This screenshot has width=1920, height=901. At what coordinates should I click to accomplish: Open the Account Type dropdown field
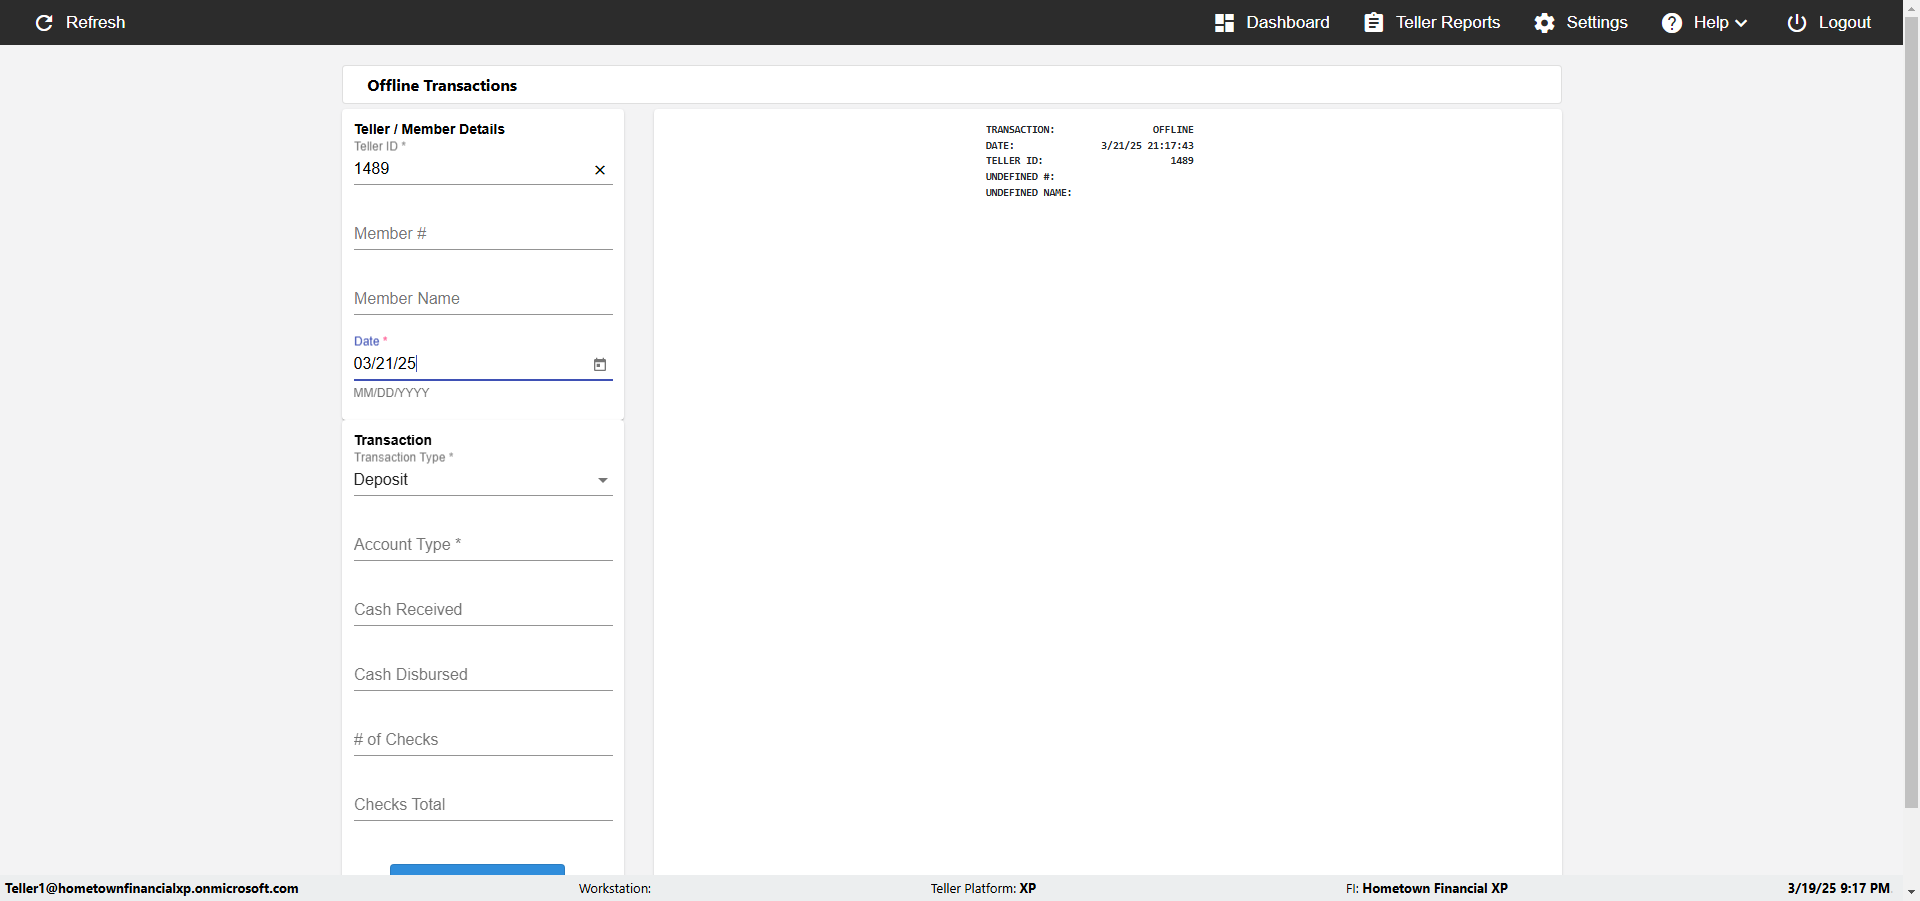coord(483,545)
